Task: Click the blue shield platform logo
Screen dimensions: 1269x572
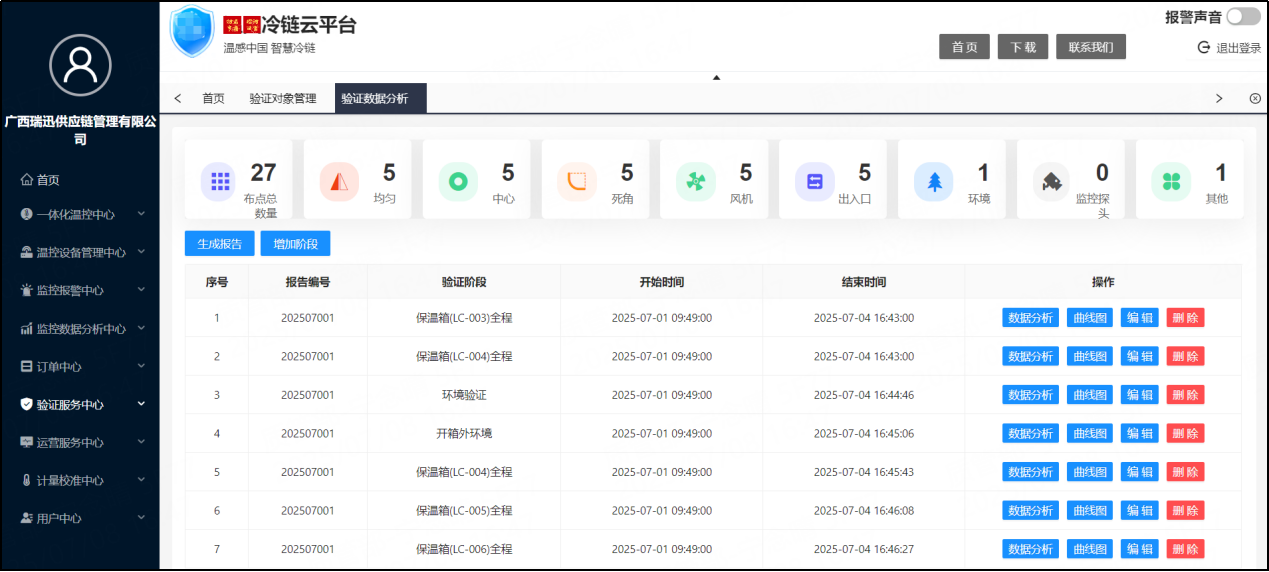Action: click(191, 32)
